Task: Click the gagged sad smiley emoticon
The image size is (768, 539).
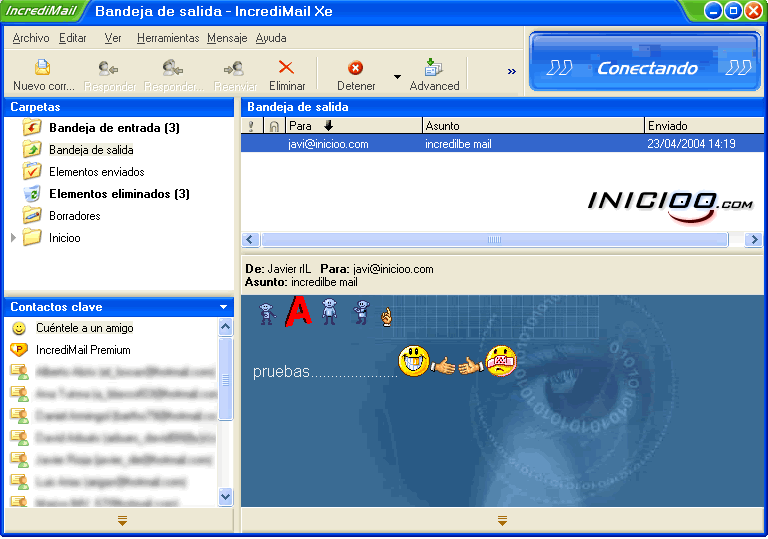Action: tap(501, 361)
